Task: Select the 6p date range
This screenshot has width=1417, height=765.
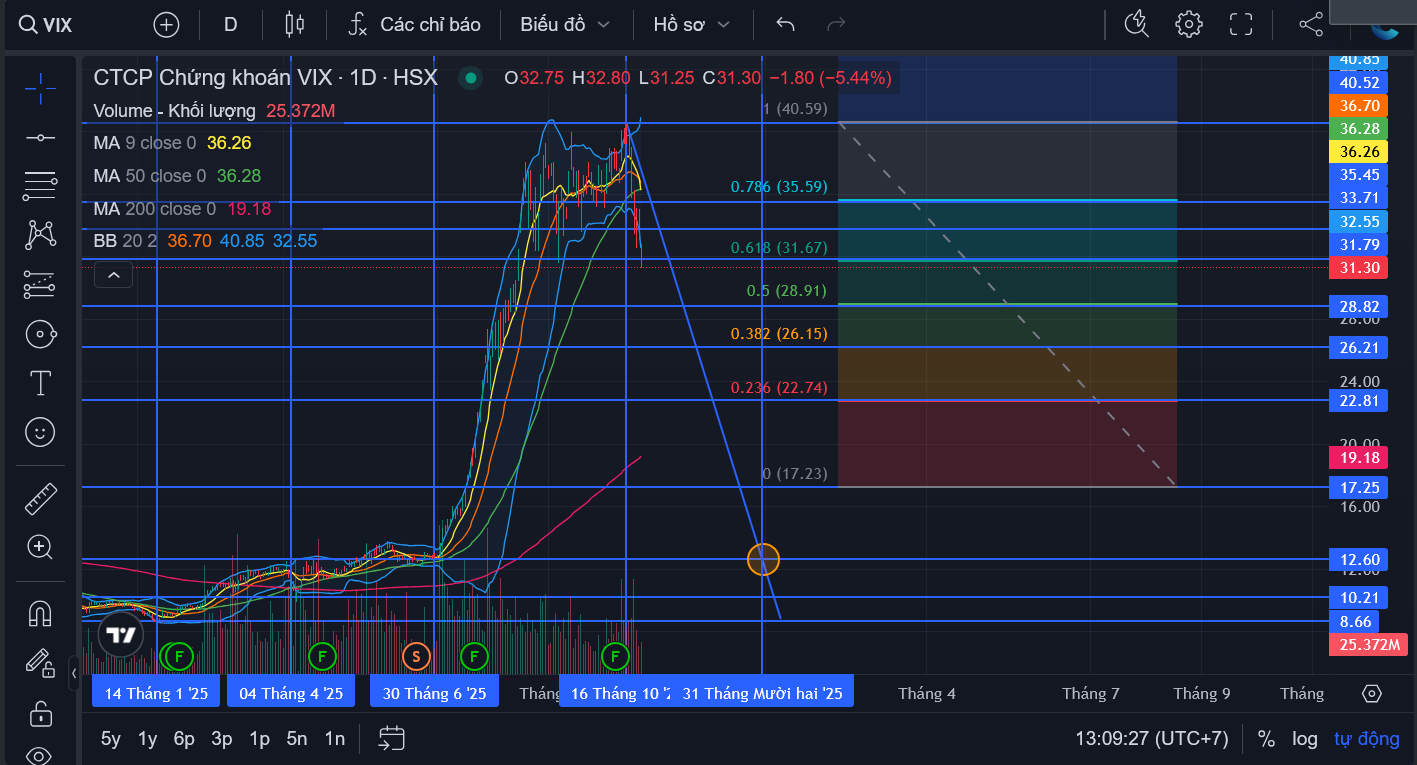Action: [184, 739]
